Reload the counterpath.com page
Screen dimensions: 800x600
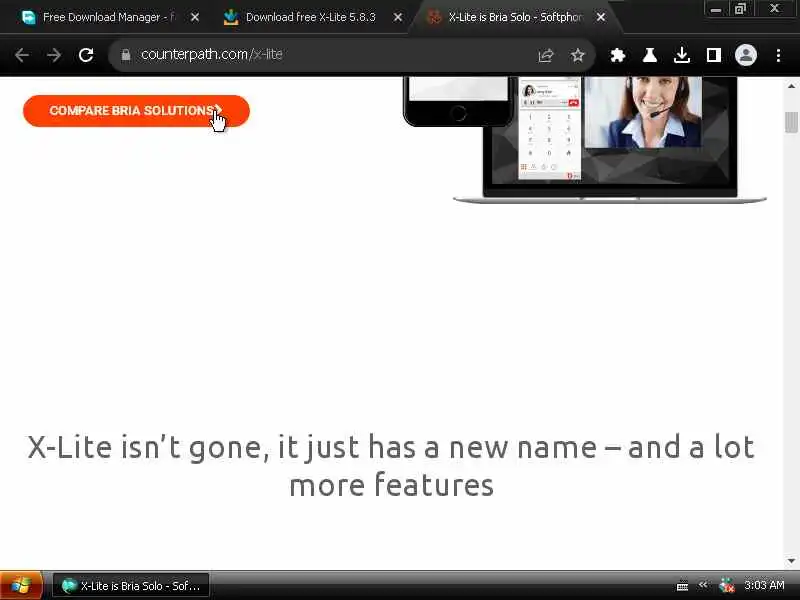[86, 55]
